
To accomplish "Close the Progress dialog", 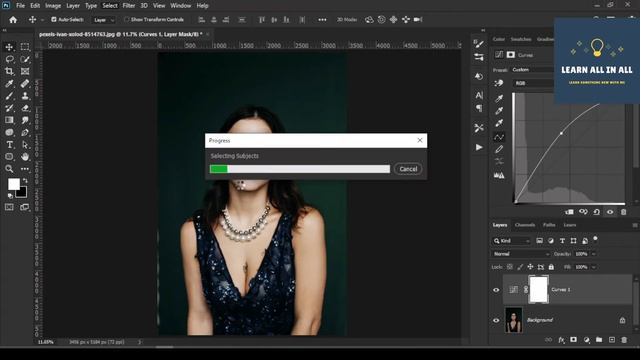I will click(420, 140).
